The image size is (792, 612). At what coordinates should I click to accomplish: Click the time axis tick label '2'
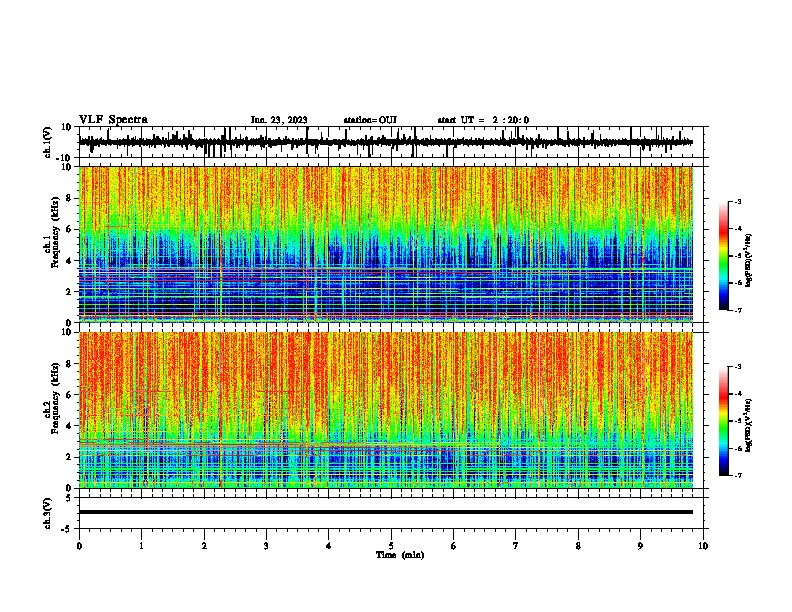[x=204, y=546]
